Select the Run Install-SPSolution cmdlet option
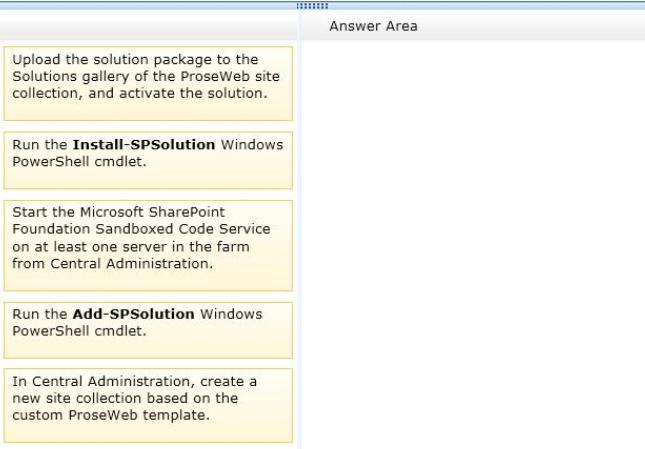645x449 pixels. pos(148,160)
